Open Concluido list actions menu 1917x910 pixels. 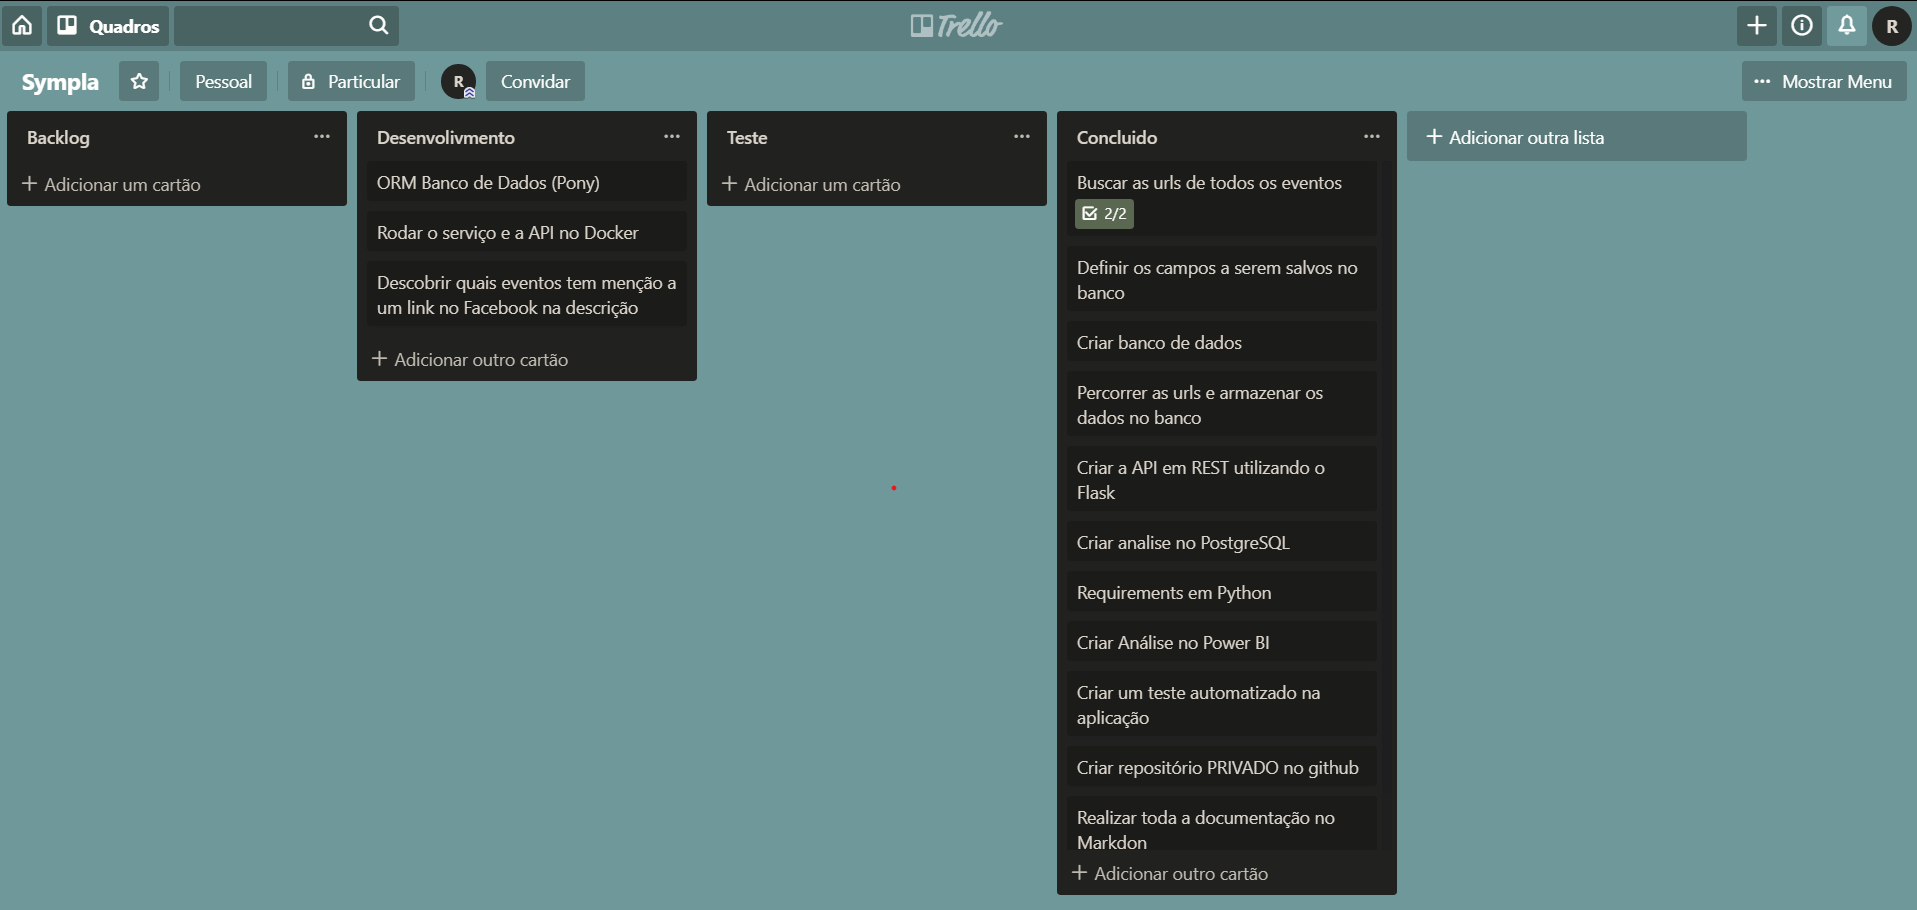pyautogui.click(x=1372, y=136)
